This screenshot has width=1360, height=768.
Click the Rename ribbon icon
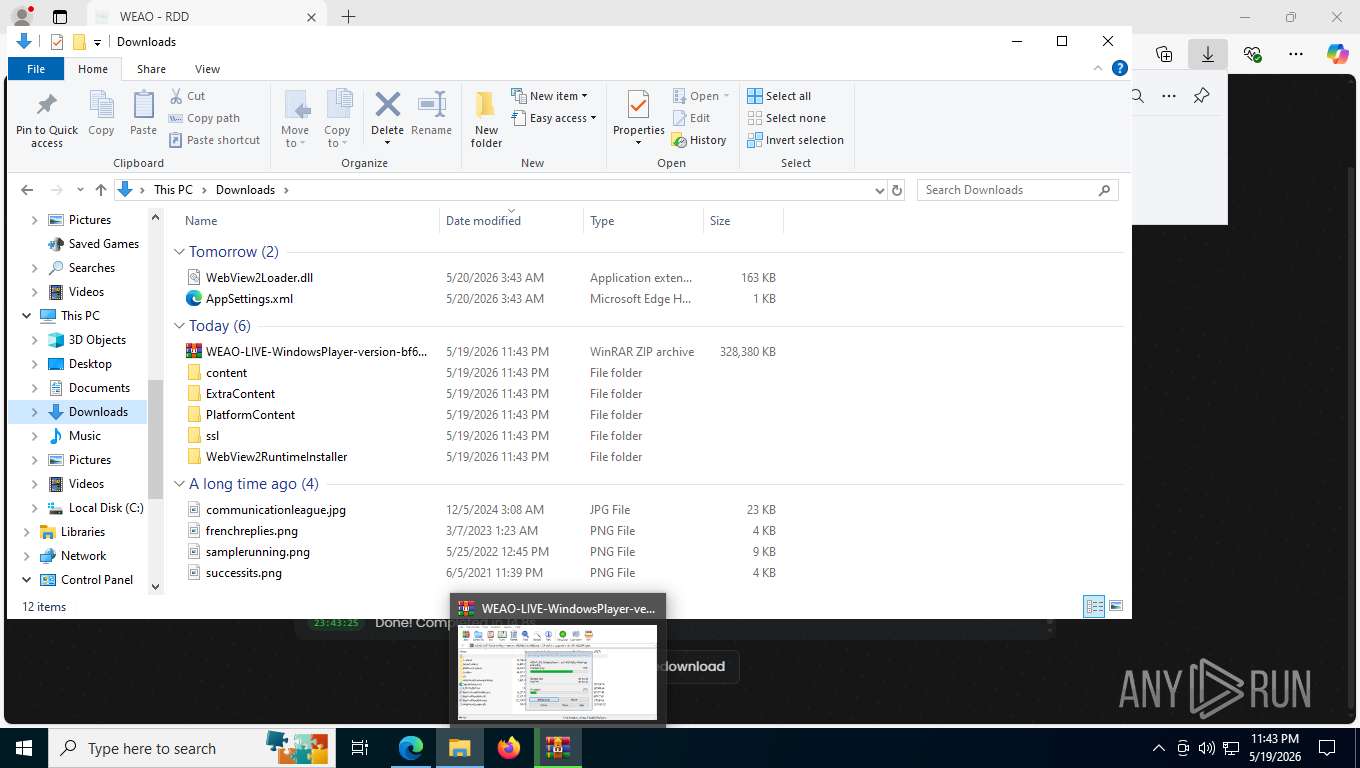pos(431,113)
